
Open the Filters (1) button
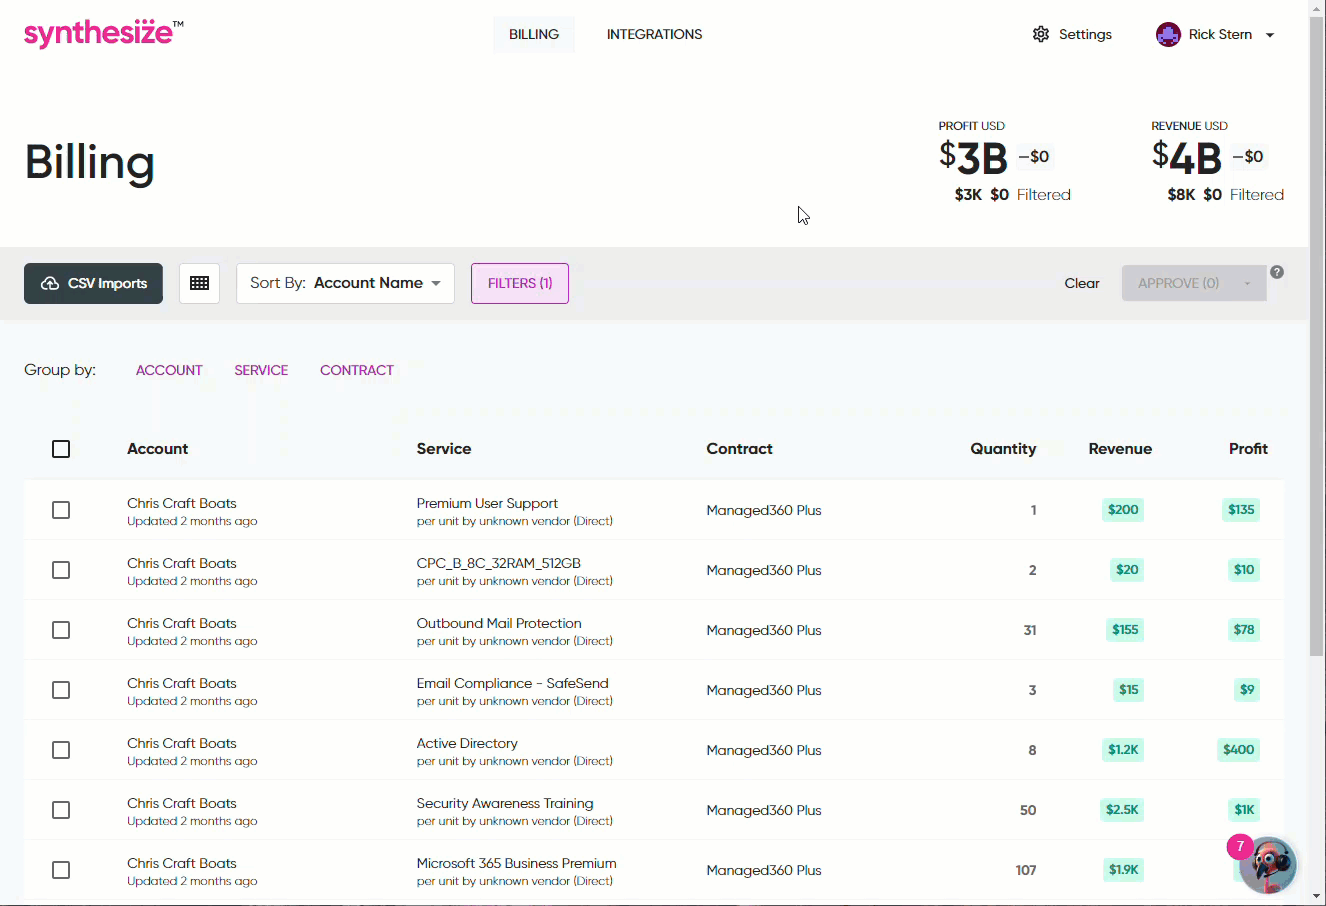pos(520,283)
